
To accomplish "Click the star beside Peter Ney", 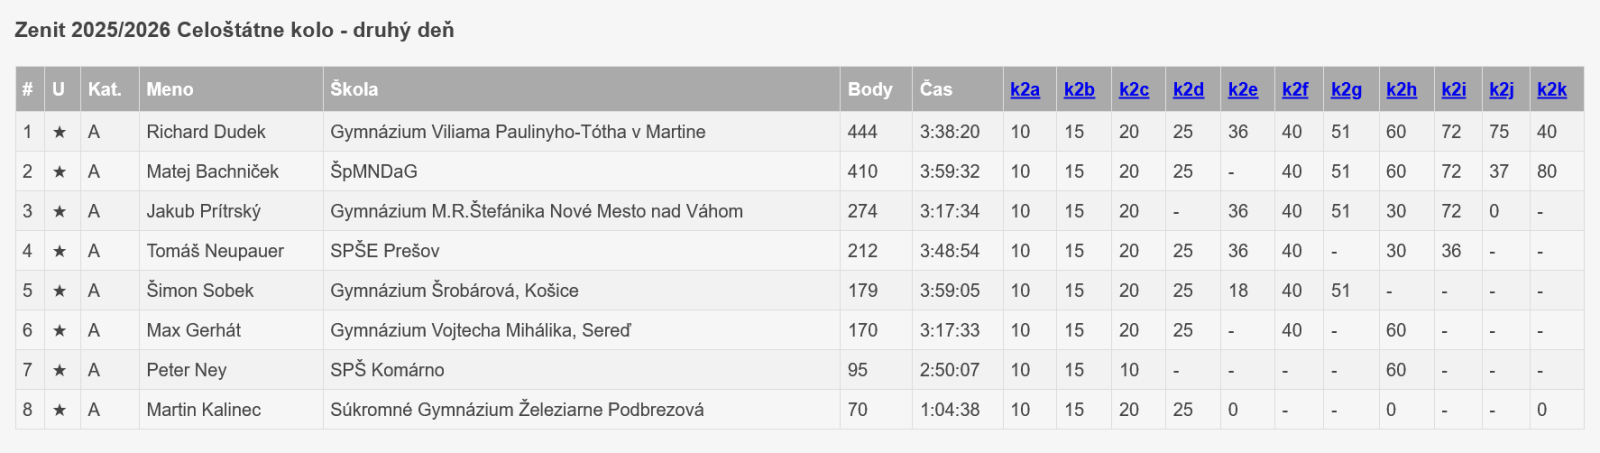I will pyautogui.click(x=59, y=370).
